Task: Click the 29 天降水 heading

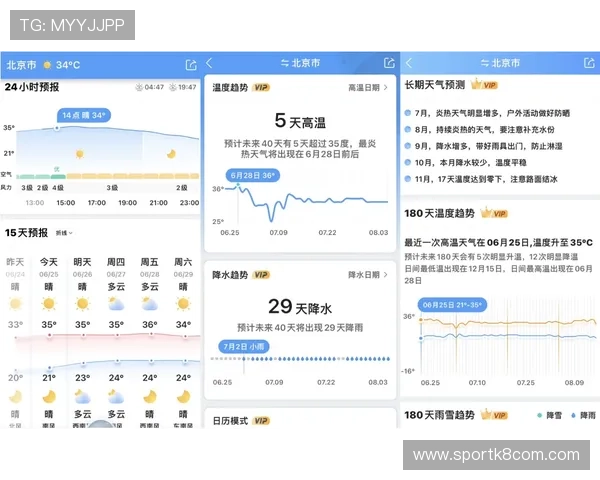Action: (x=300, y=307)
